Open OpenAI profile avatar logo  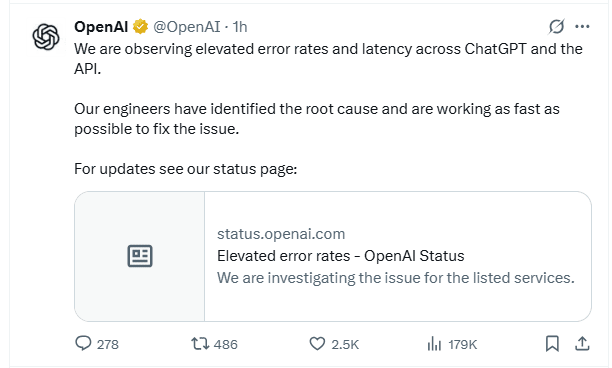[x=46, y=37]
